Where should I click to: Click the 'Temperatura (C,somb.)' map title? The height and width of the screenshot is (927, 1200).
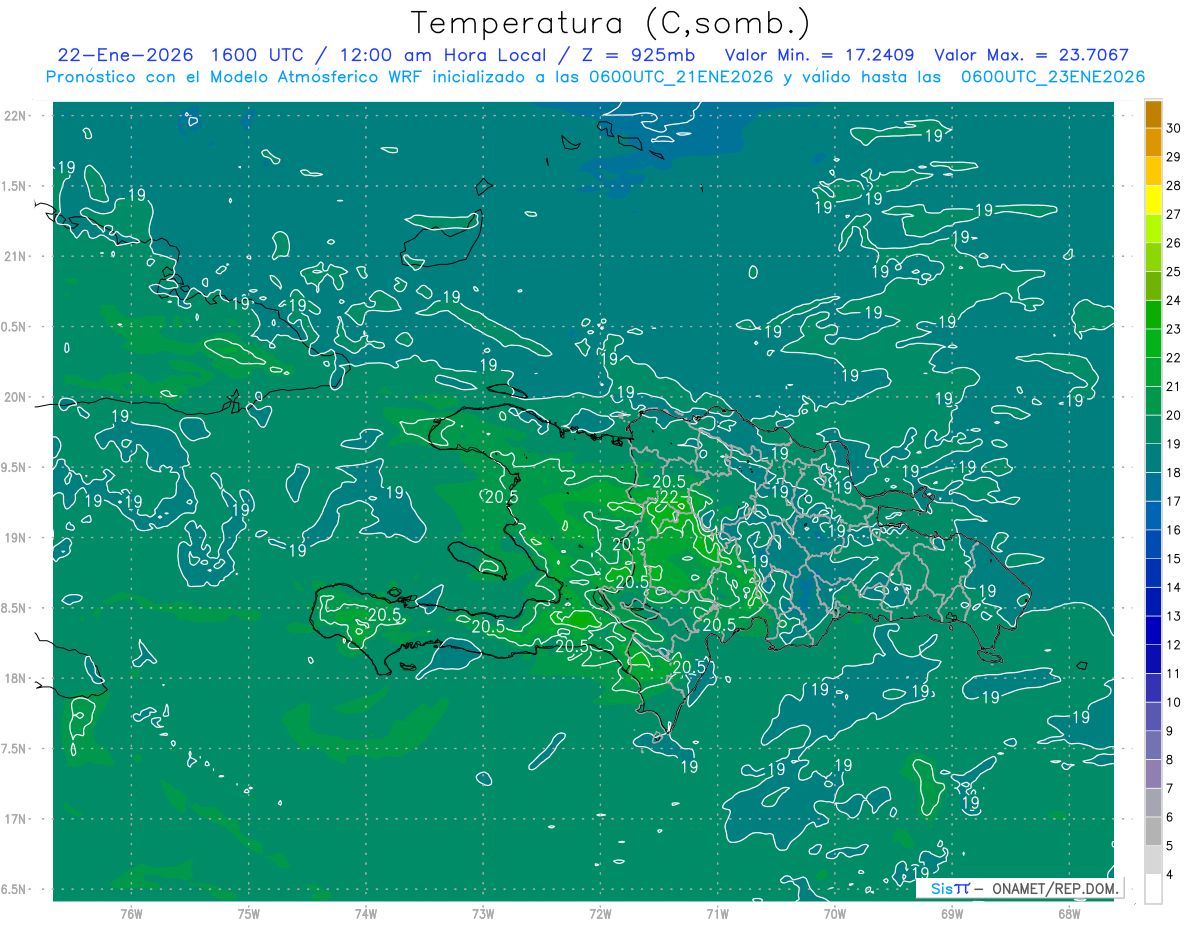pos(611,23)
